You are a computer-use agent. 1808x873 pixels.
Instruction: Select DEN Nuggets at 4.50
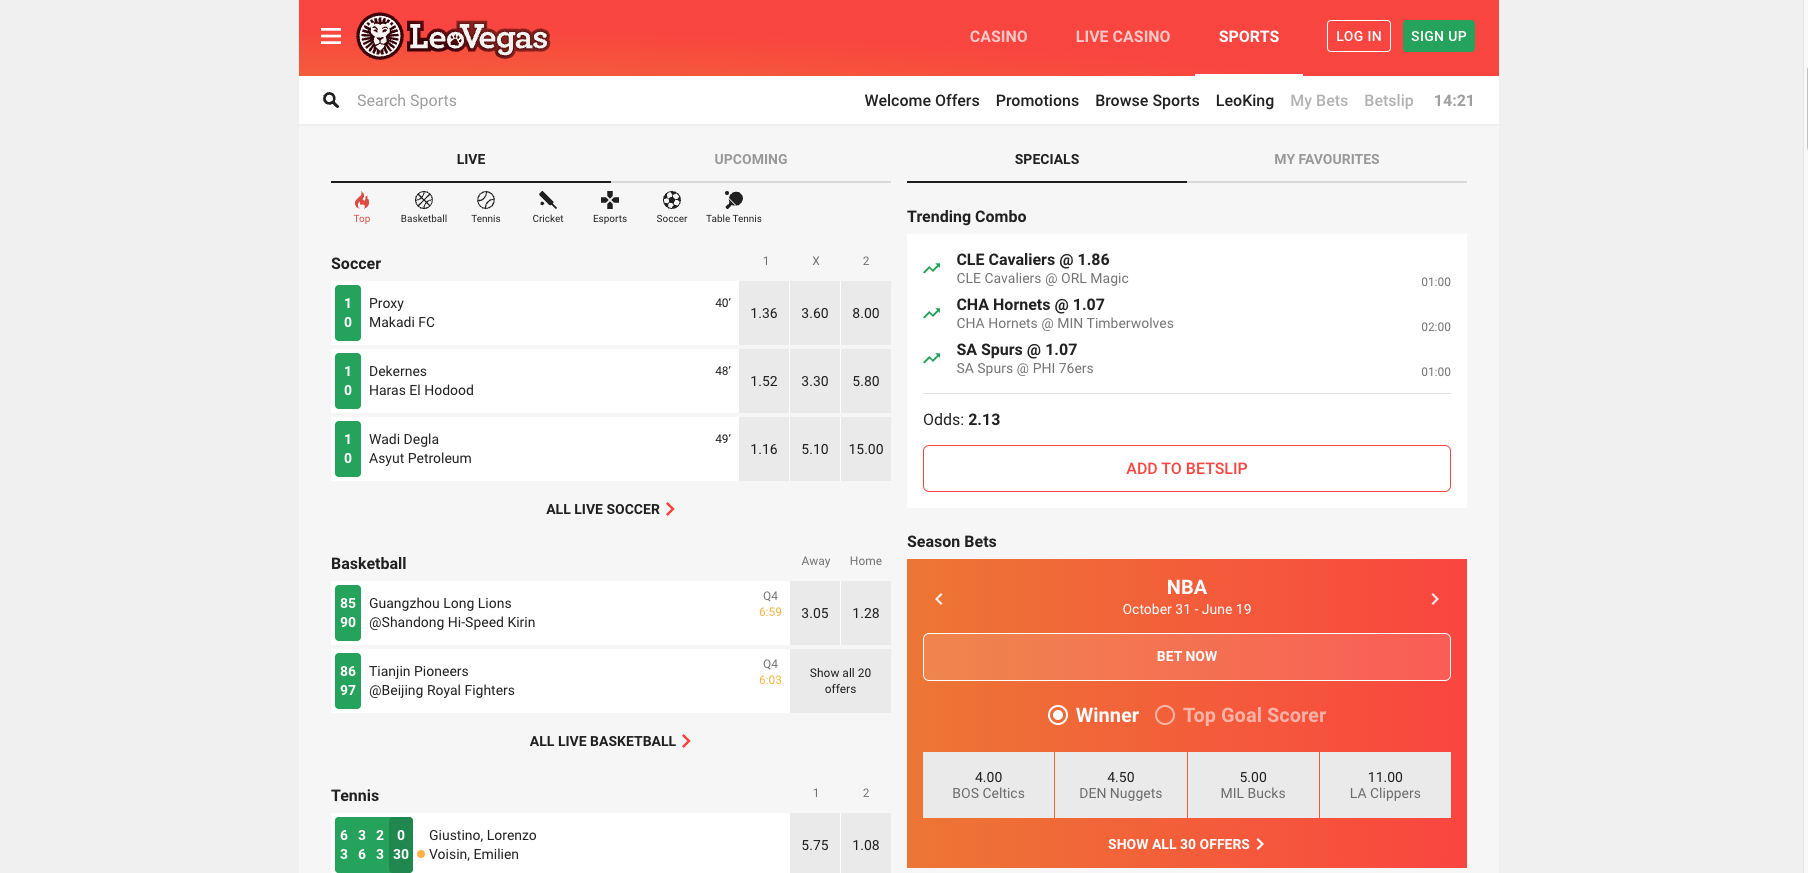(x=1121, y=785)
